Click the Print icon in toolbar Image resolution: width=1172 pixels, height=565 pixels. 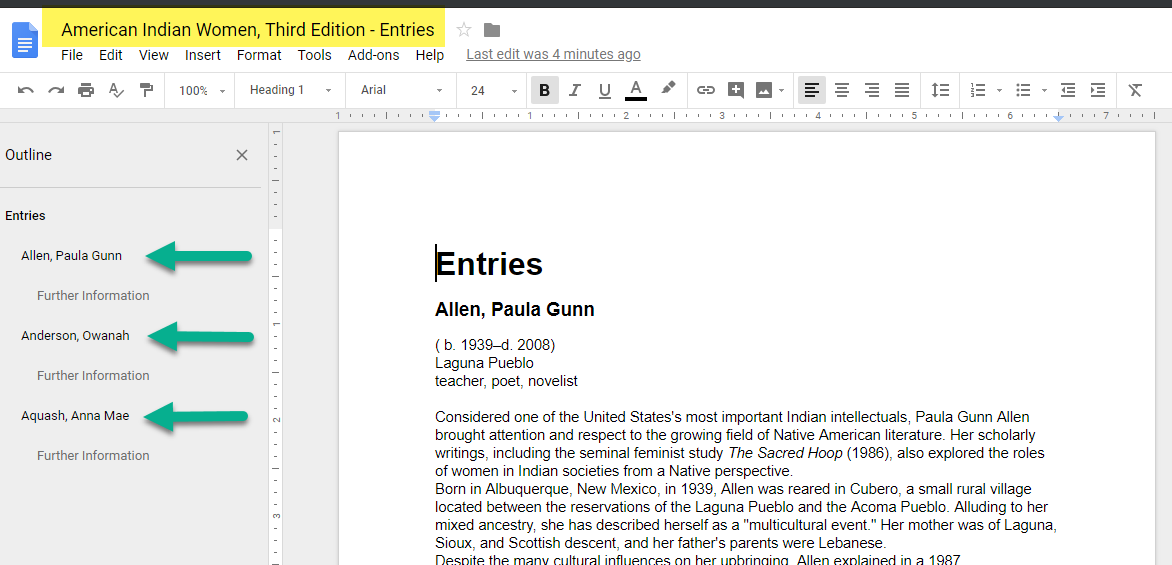[x=86, y=90]
